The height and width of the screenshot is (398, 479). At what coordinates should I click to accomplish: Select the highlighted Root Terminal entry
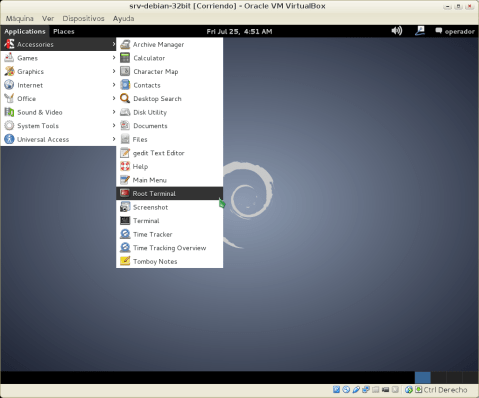click(x=169, y=193)
